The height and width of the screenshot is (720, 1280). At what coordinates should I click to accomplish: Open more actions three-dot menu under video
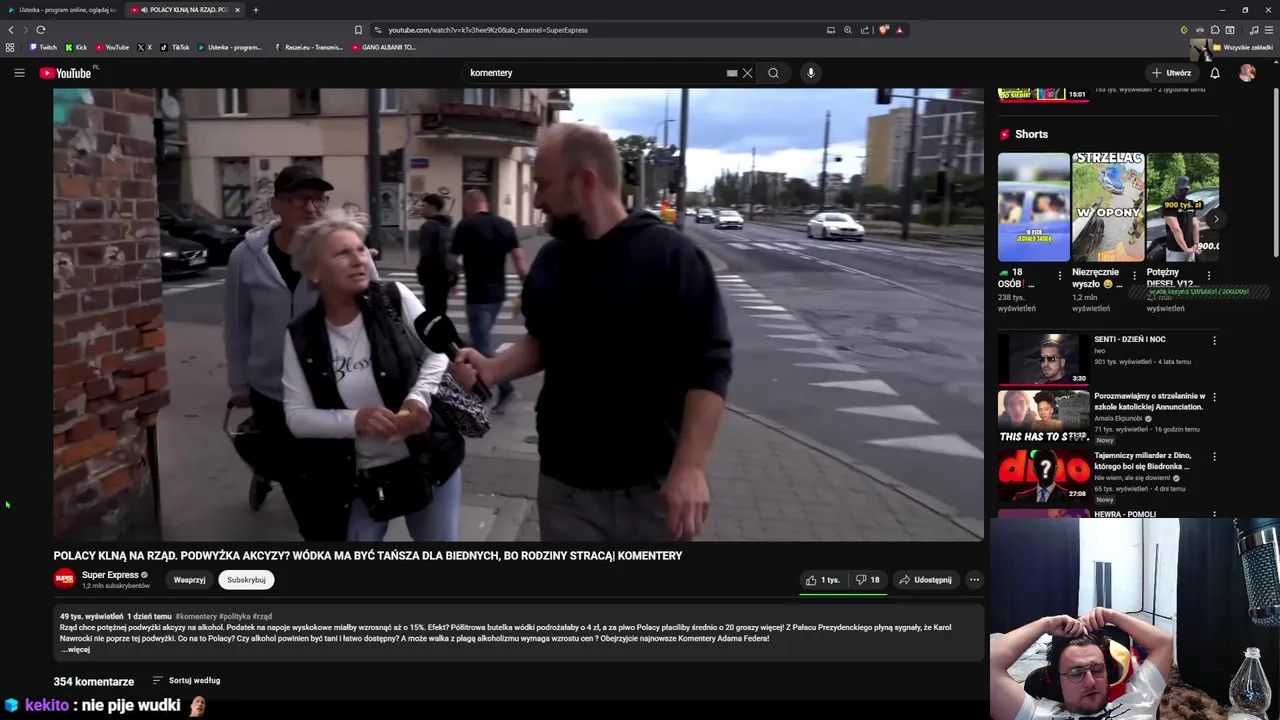[x=974, y=580]
